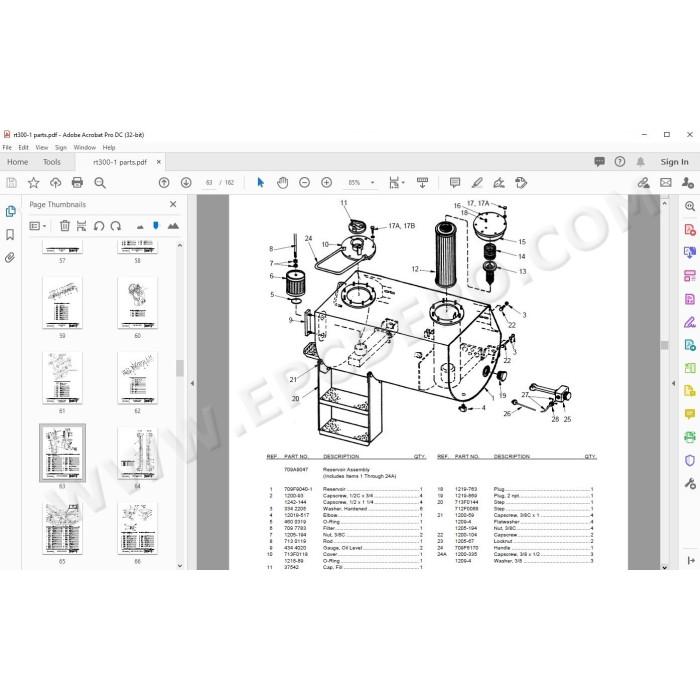This screenshot has width=700, height=700.
Task: Select page 64 thumbnail
Action: [138, 454]
